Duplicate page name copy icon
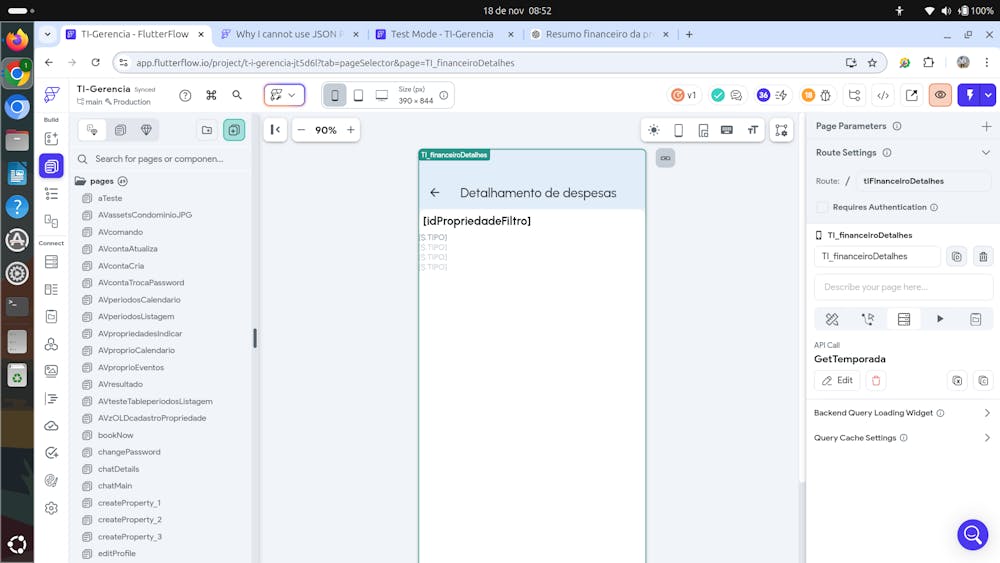The width and height of the screenshot is (1000, 563). click(x=957, y=257)
